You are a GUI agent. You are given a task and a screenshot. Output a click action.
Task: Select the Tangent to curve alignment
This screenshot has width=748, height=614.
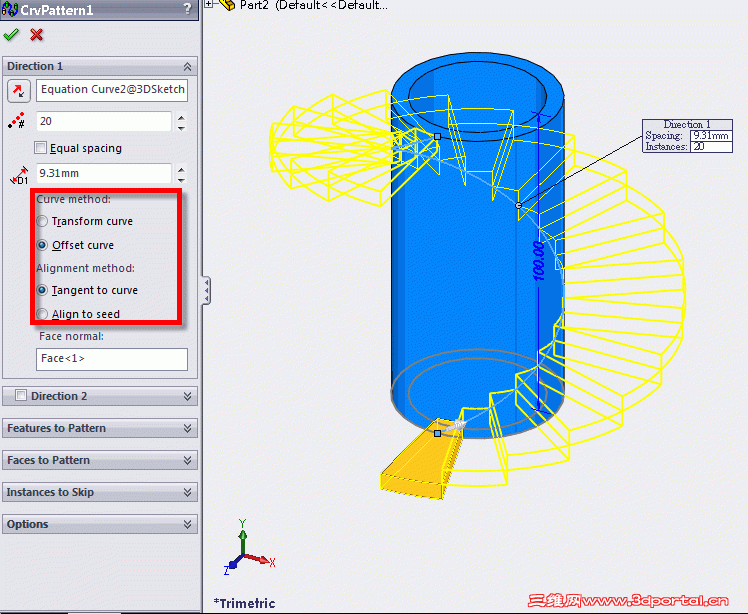pos(42,290)
